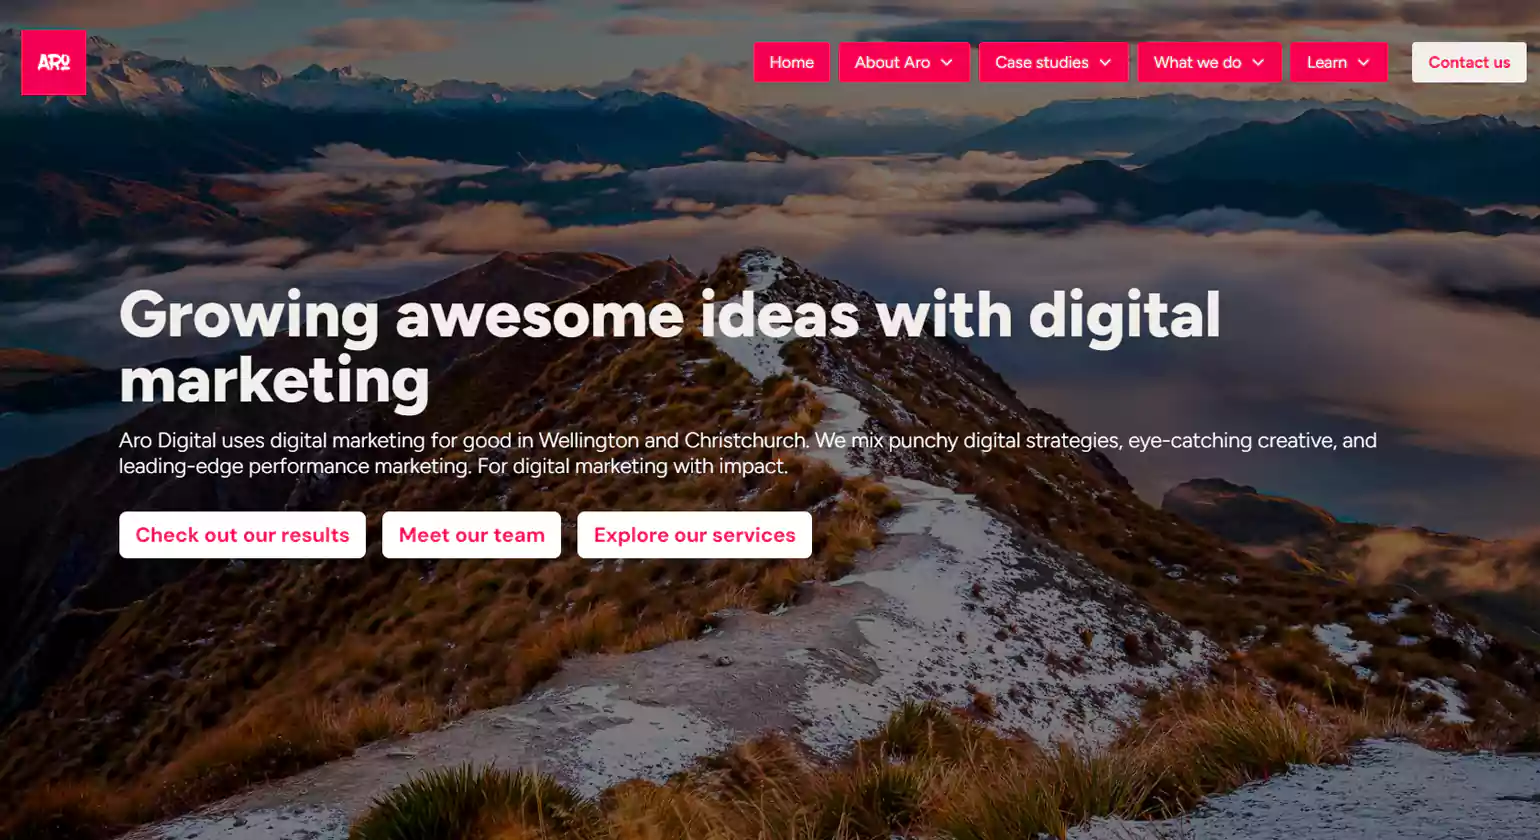Image resolution: width=1540 pixels, height=840 pixels.
Task: Expand the About Aro chevron arrow
Action: 947,62
